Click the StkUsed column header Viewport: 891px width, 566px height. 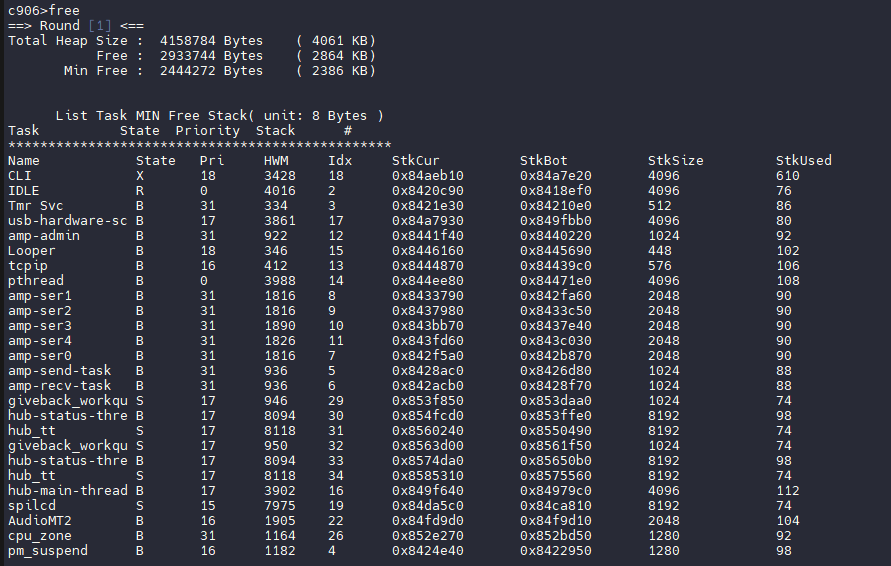point(803,161)
